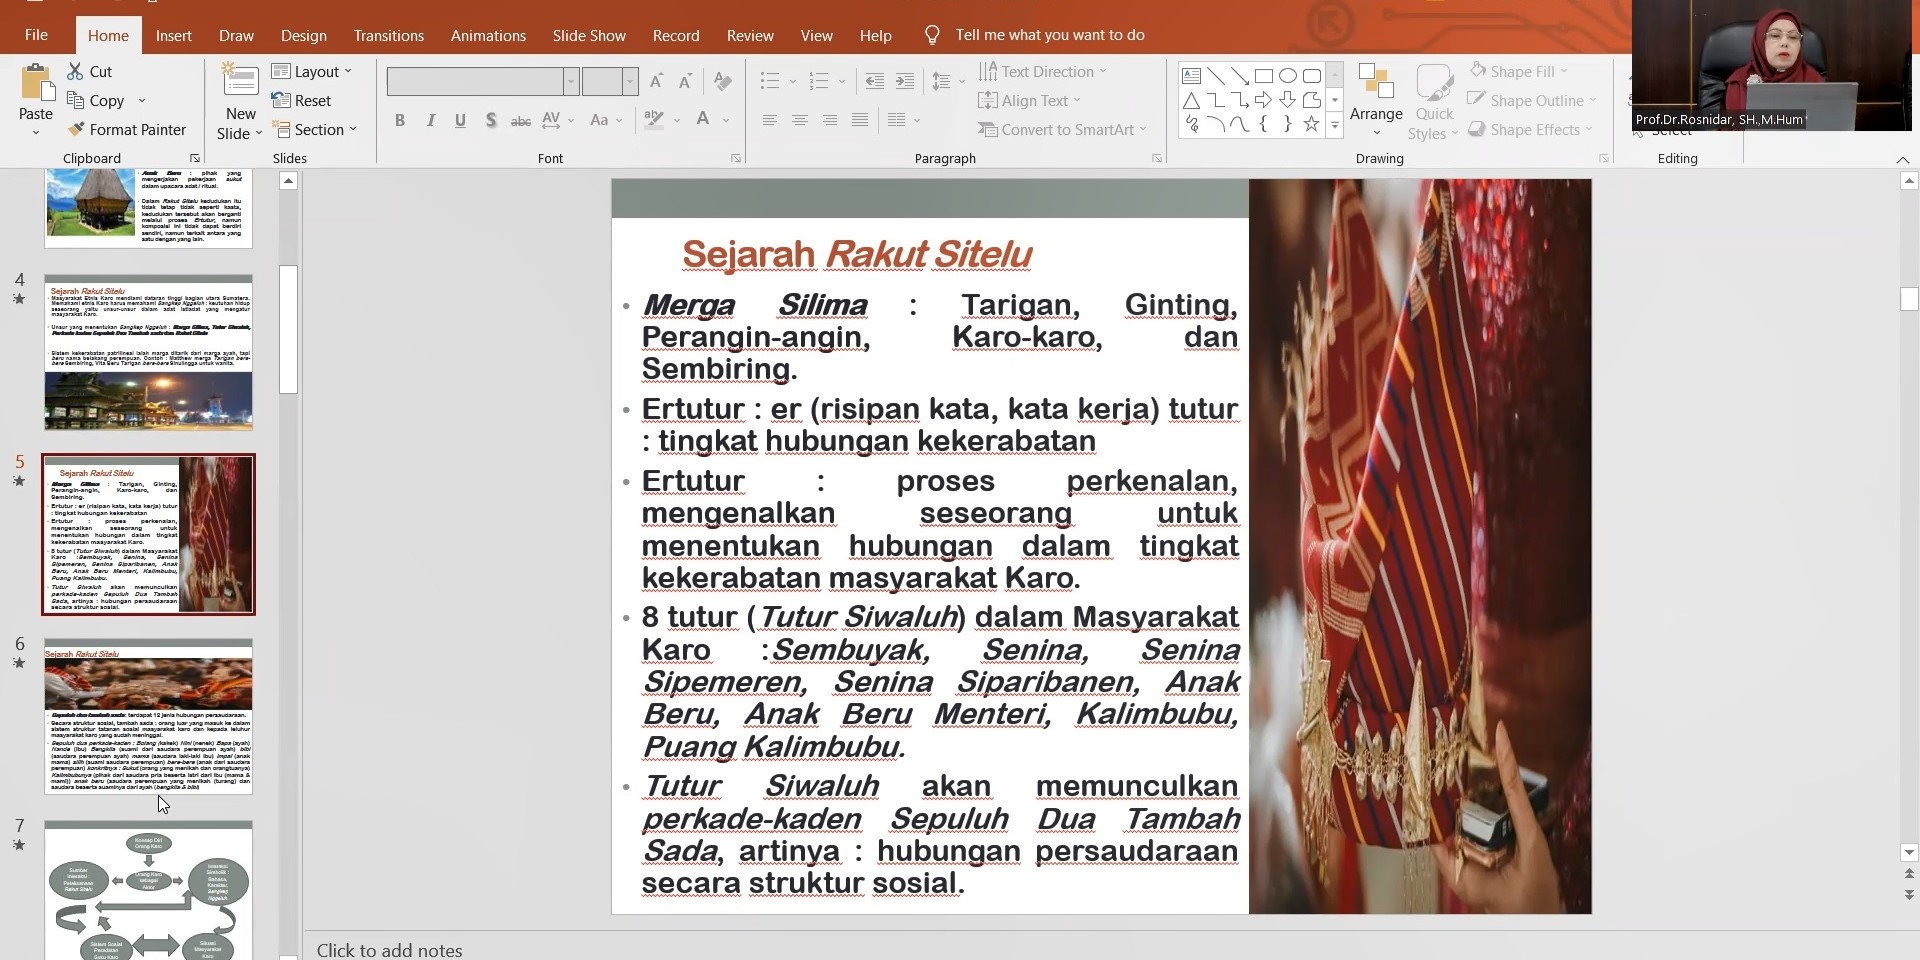Click the Tell me what you want search box
Viewport: 1920px width, 960px height.
(1049, 35)
